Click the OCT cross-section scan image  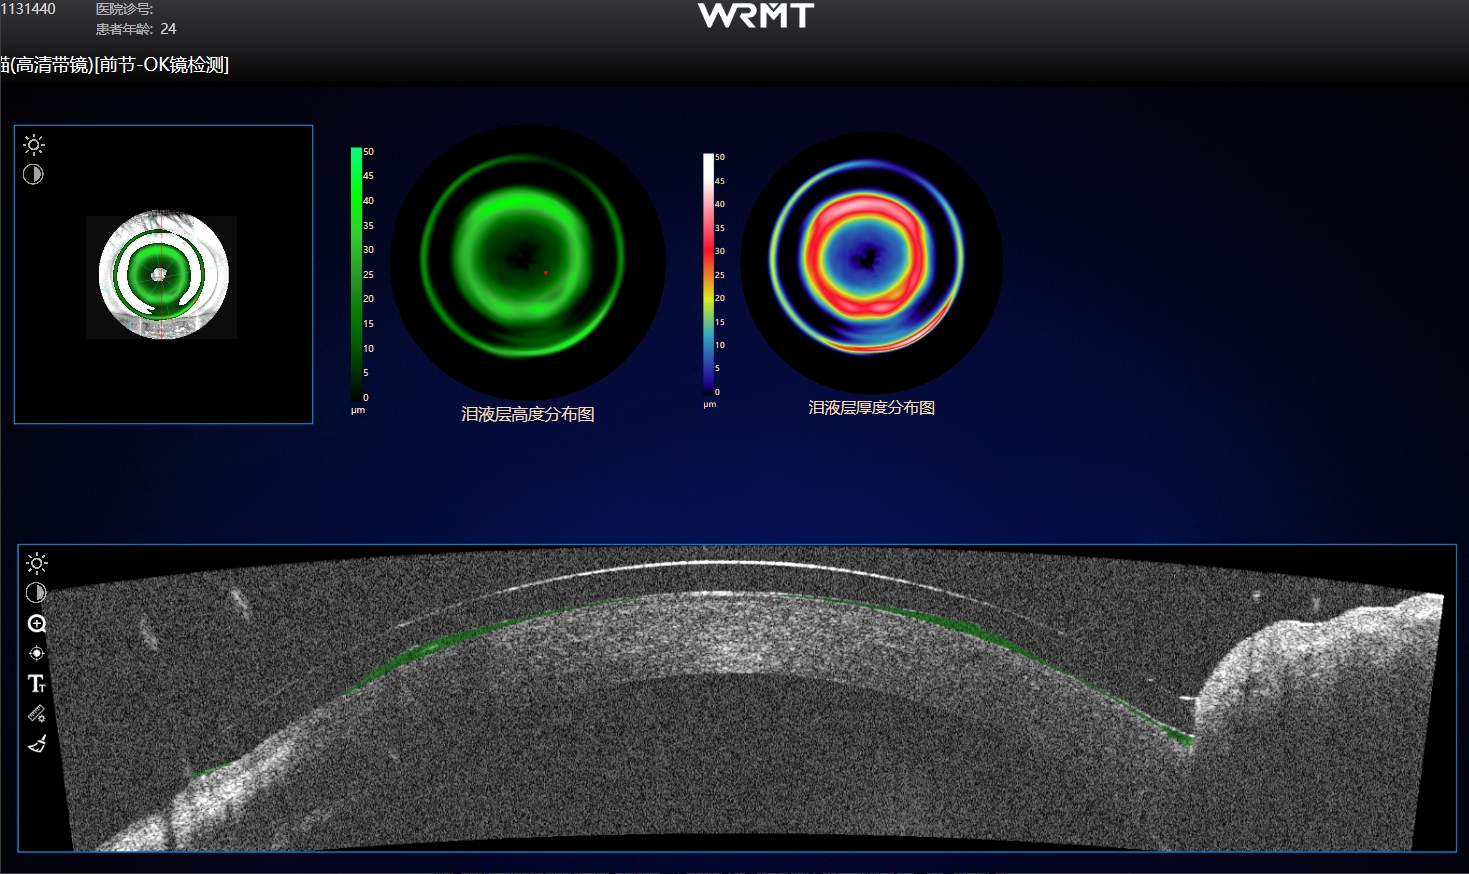click(x=737, y=698)
